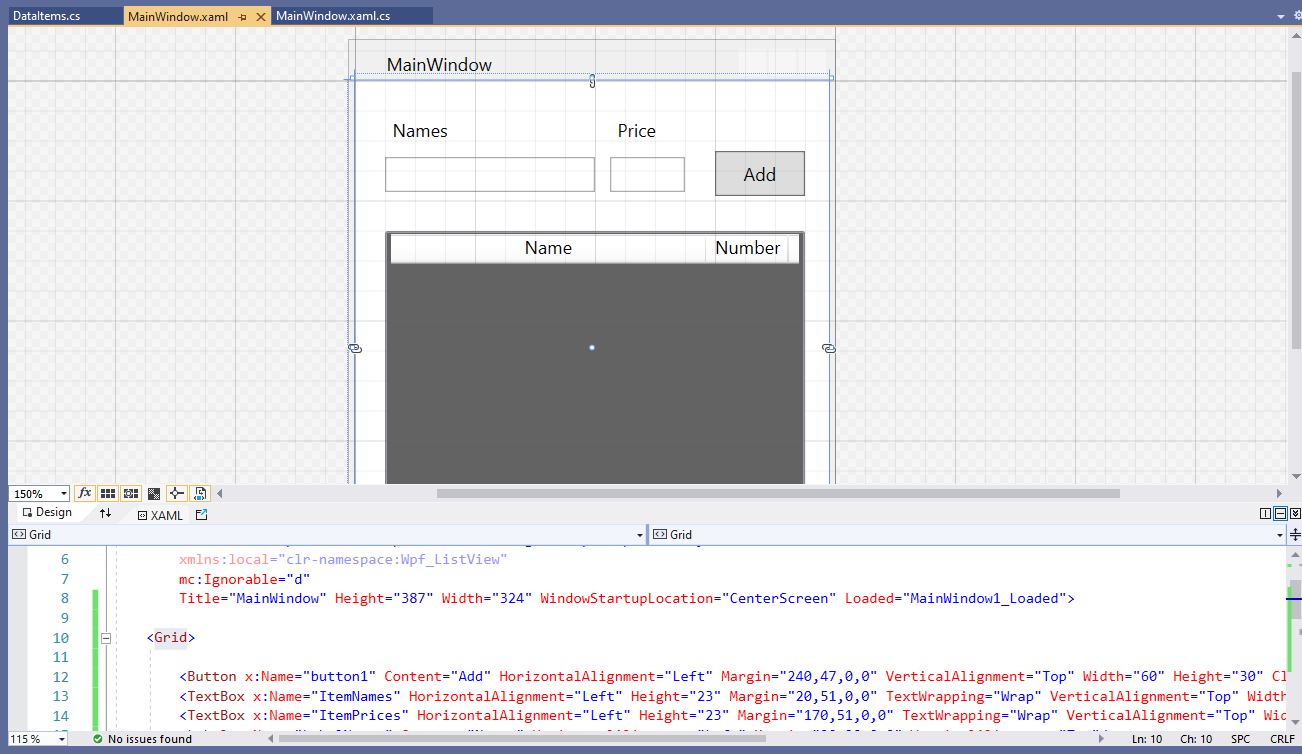Click the Number column header in ListView
The image size is (1302, 754).
tap(747, 248)
